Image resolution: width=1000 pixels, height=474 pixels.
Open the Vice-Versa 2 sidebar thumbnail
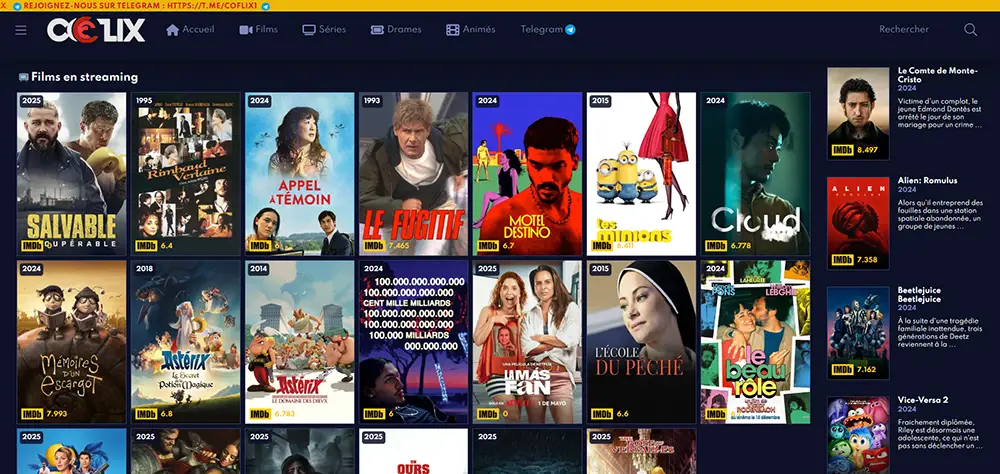point(858,435)
